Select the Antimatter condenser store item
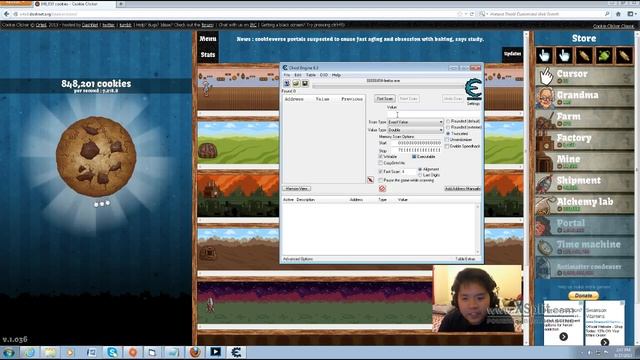Image resolution: width=640 pixels, height=360 pixels. click(x=584, y=268)
